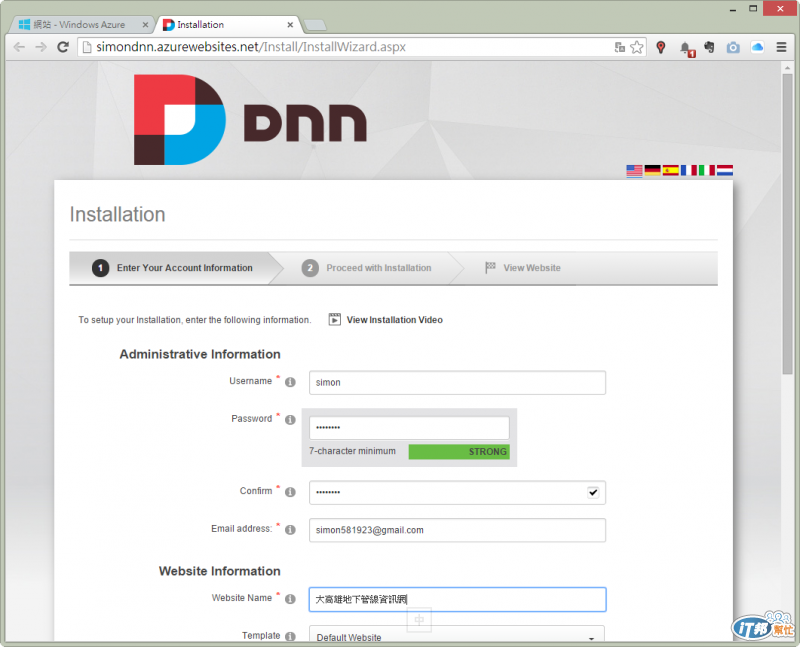Select the Italian flag language
This screenshot has width=800, height=647.
pyautogui.click(x=707, y=170)
